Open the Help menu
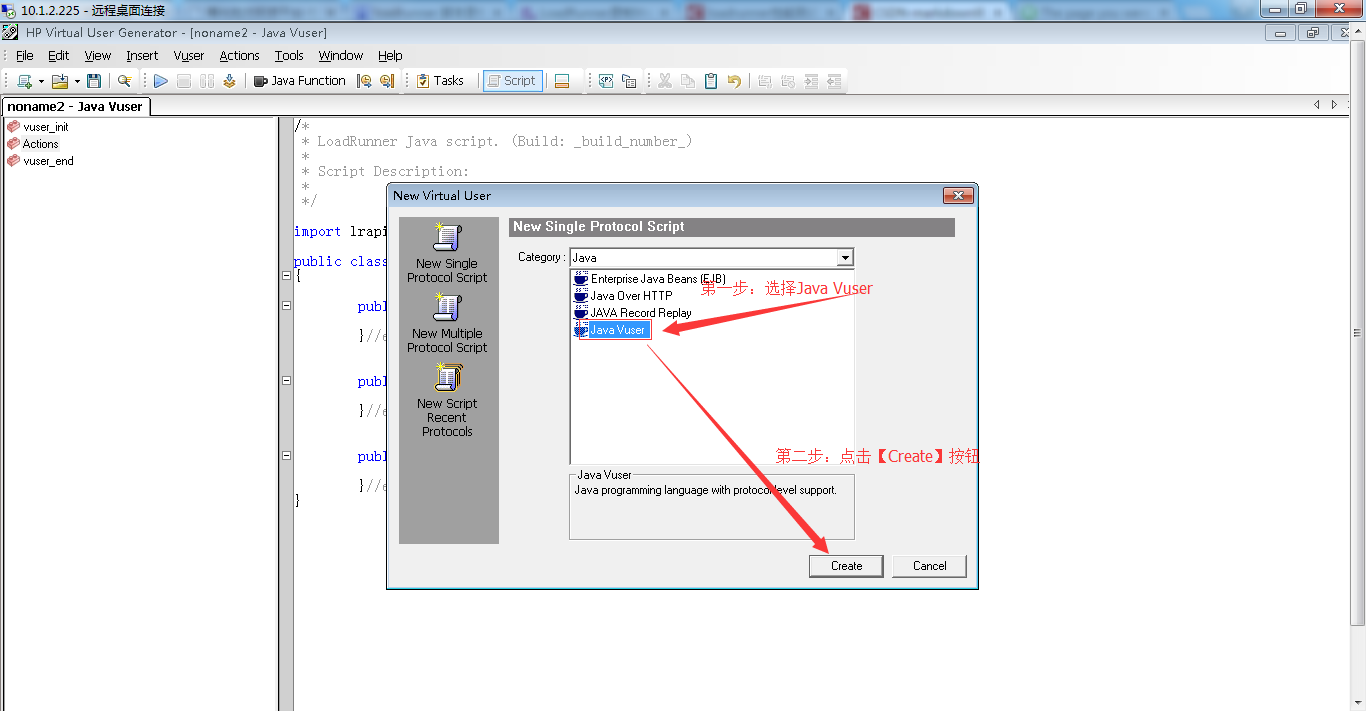1366x711 pixels. (390, 56)
